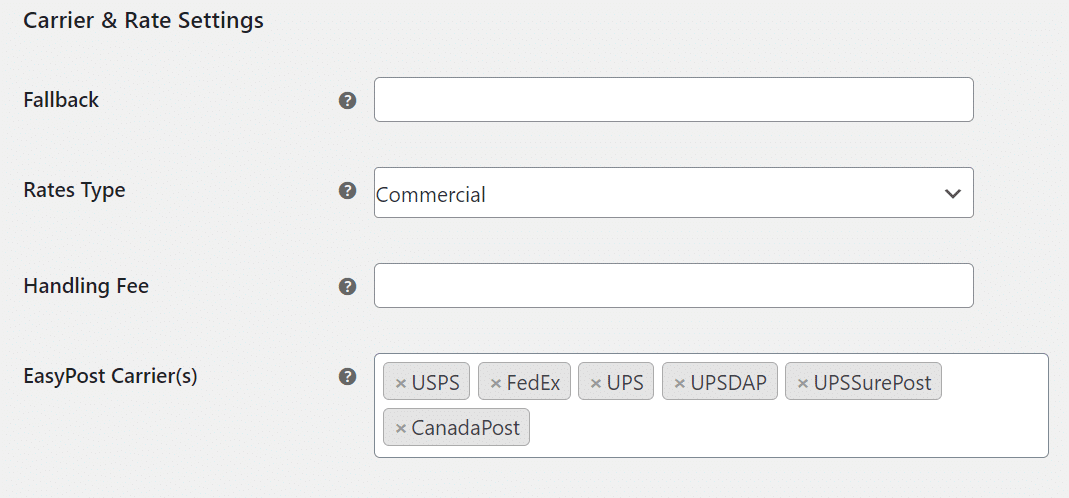Click the help icon for EasyPost Carrier(s)

point(347,377)
